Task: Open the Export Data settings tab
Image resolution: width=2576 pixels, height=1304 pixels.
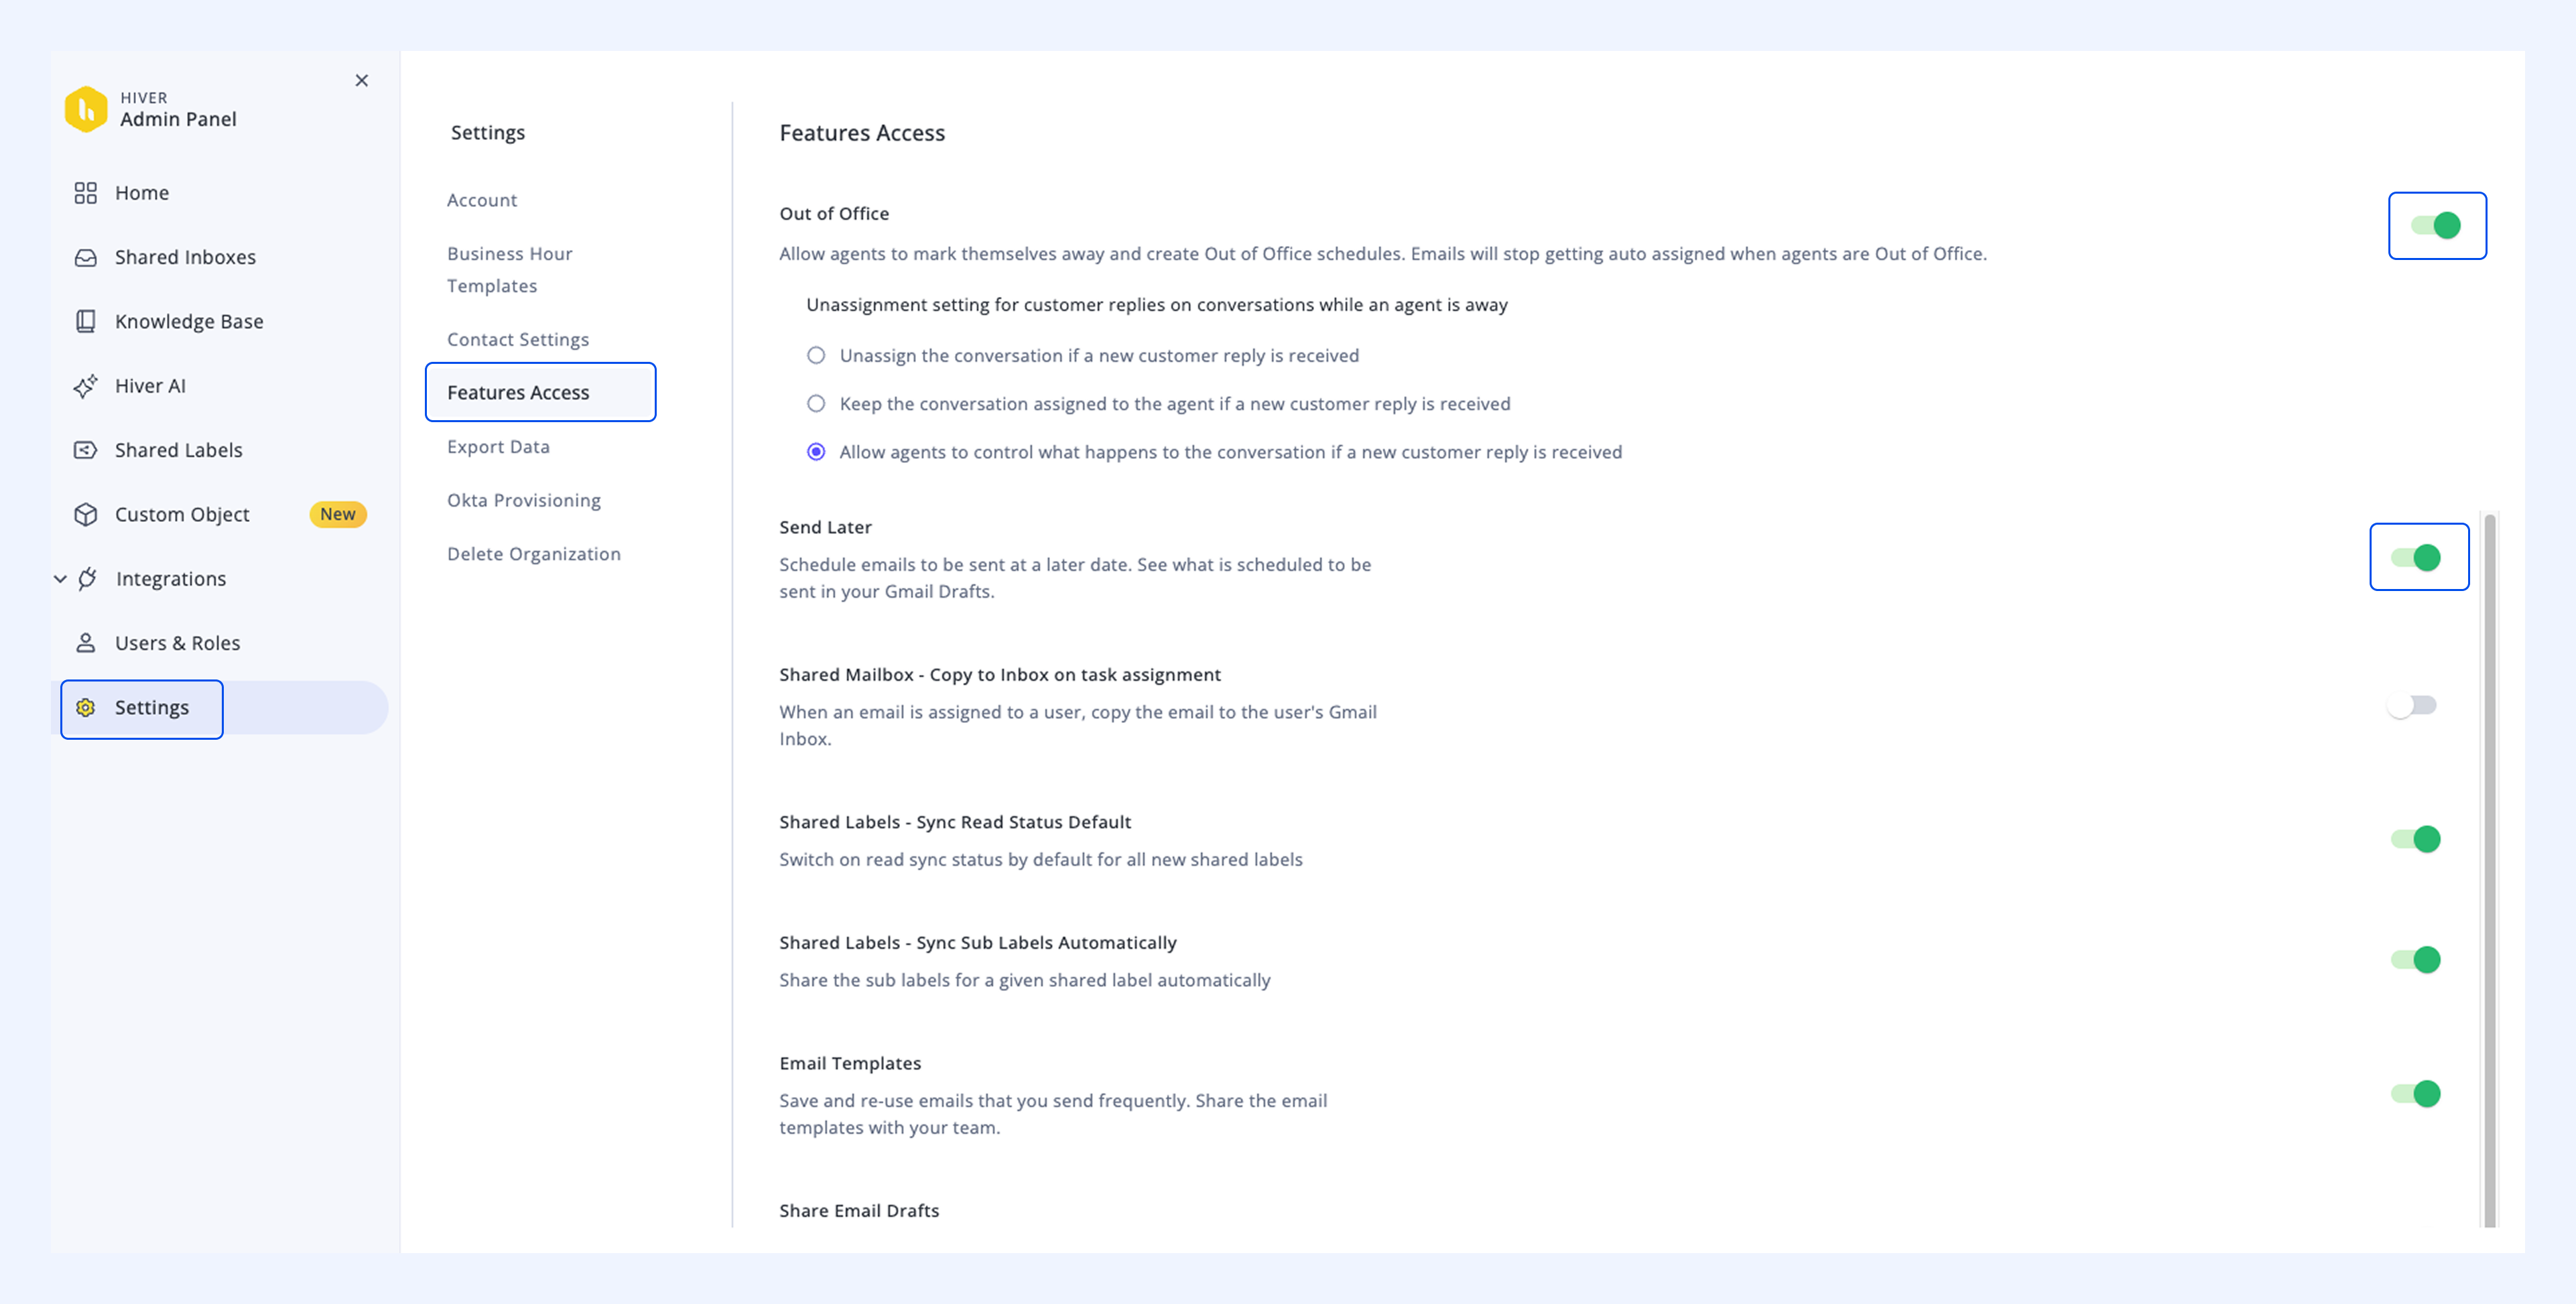Action: [x=498, y=446]
